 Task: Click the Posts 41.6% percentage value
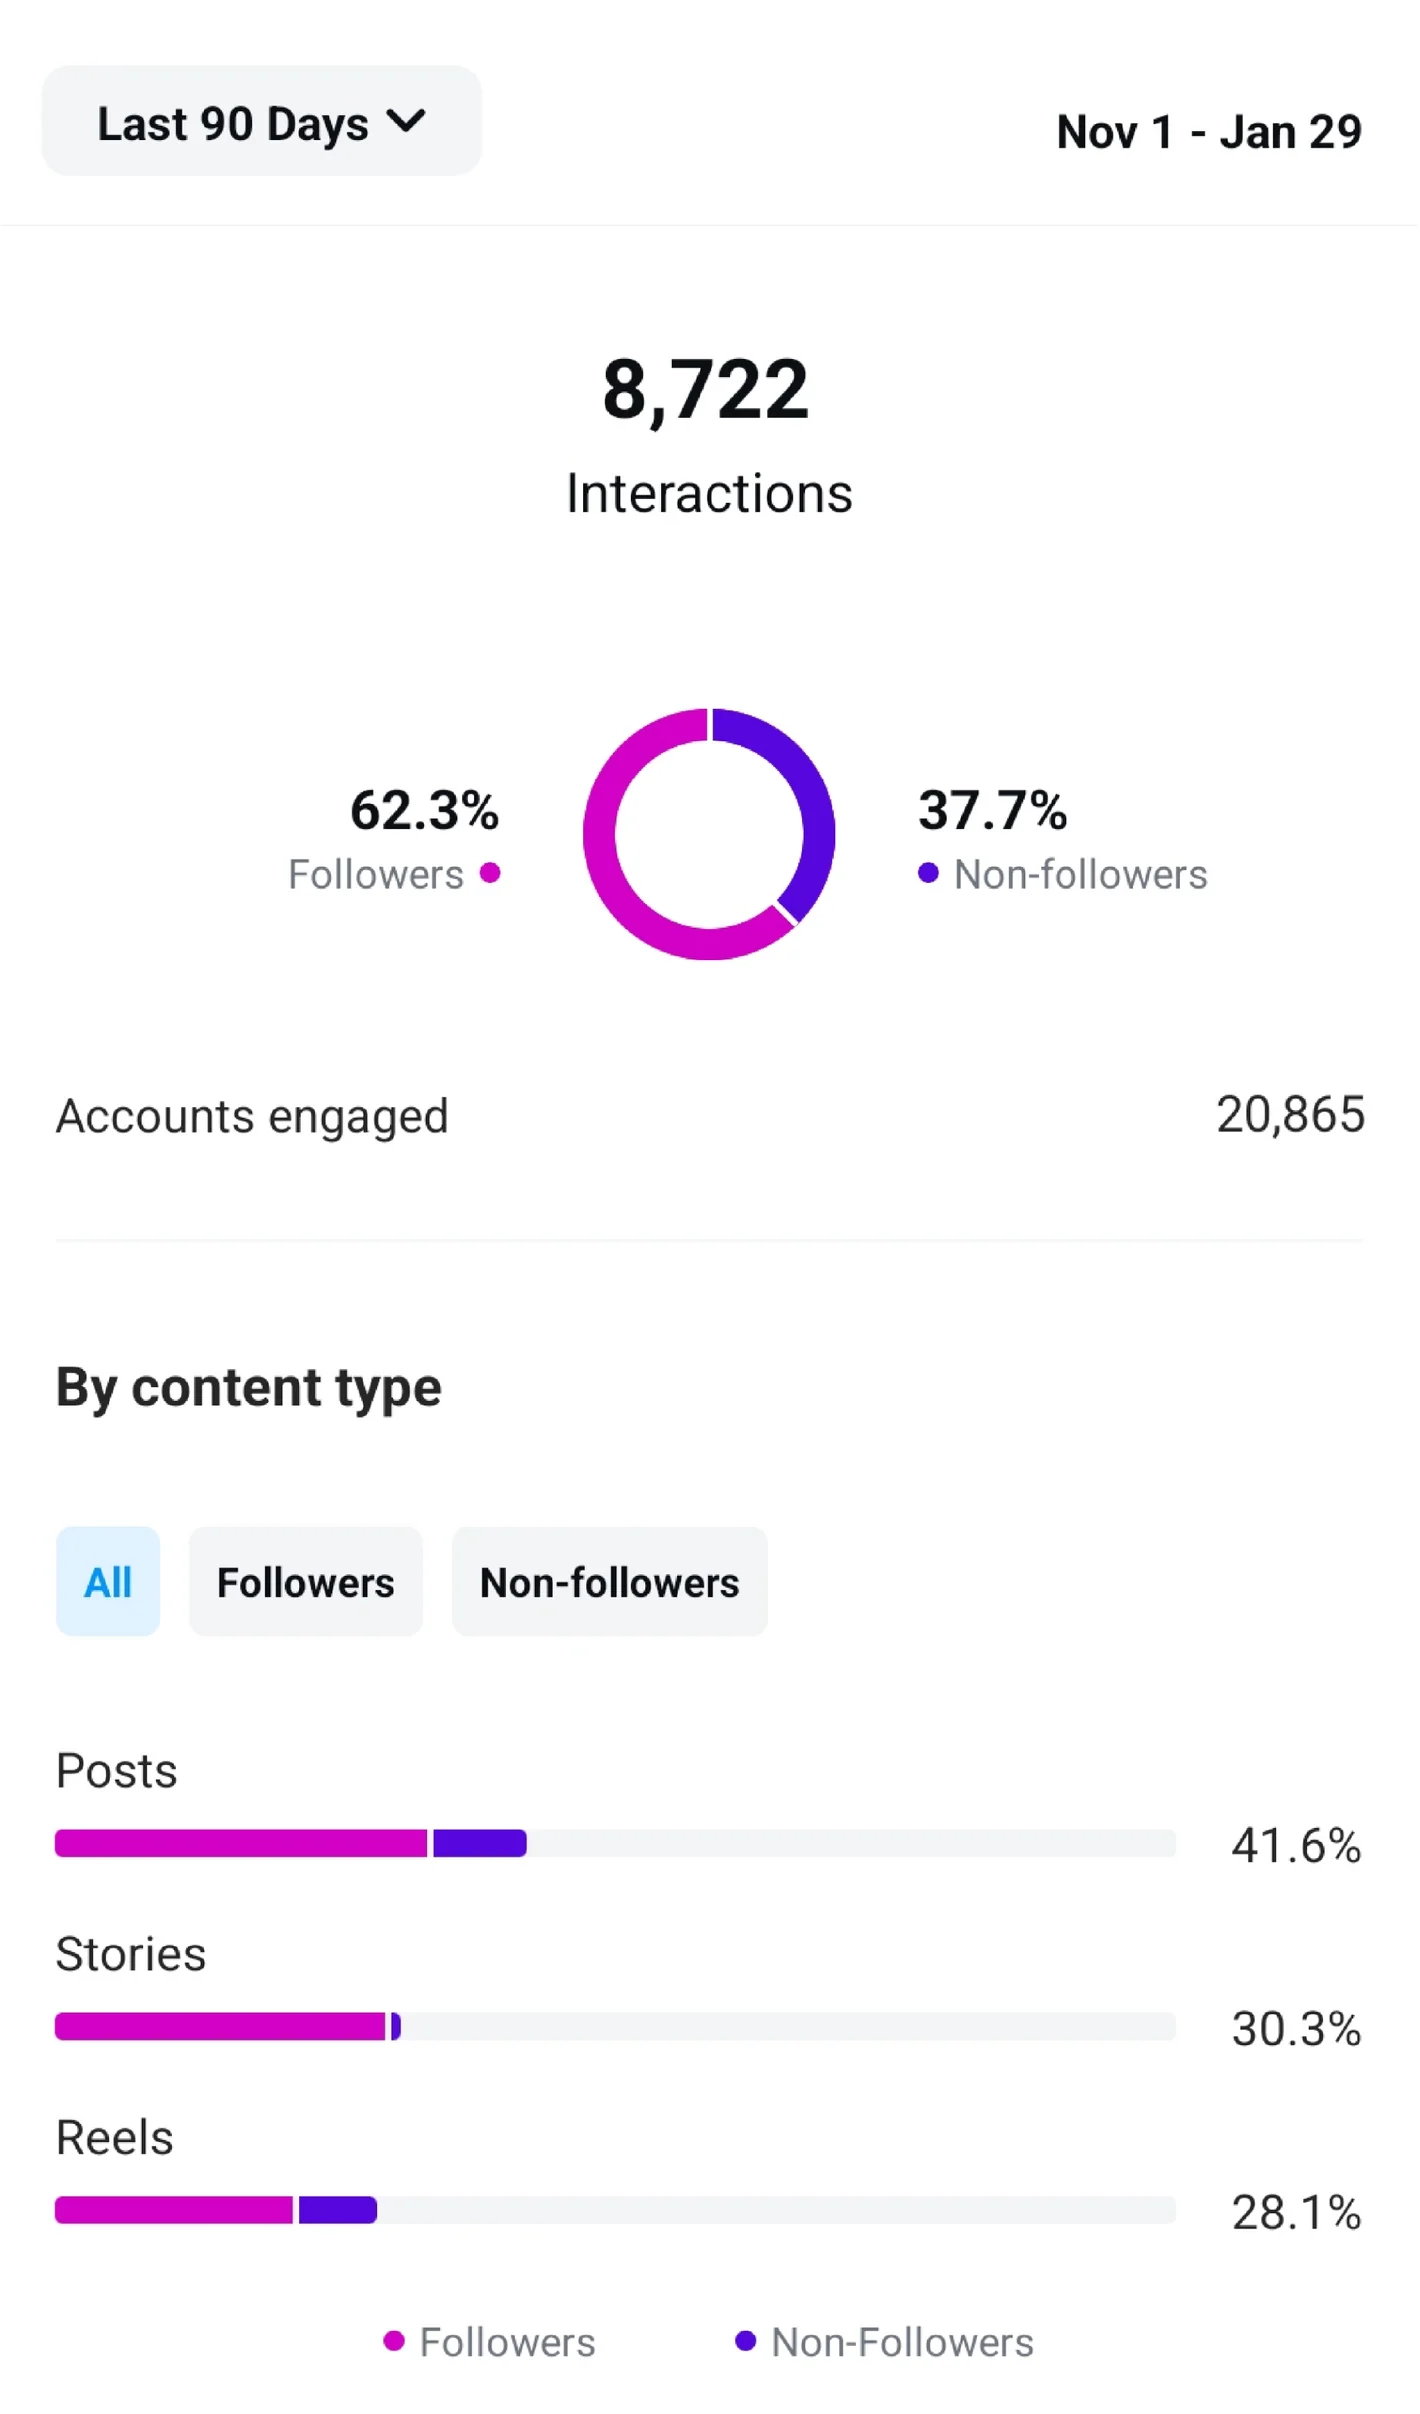point(1295,1845)
